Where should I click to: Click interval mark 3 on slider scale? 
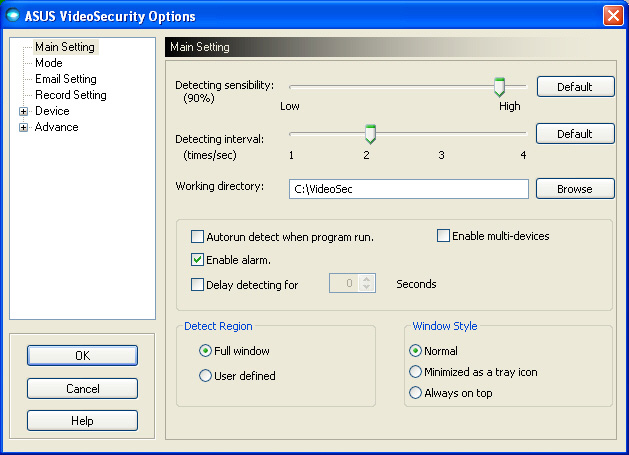441,155
